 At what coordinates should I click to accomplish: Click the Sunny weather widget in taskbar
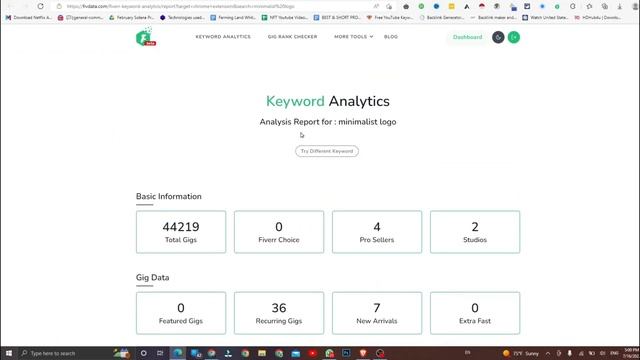521,353
